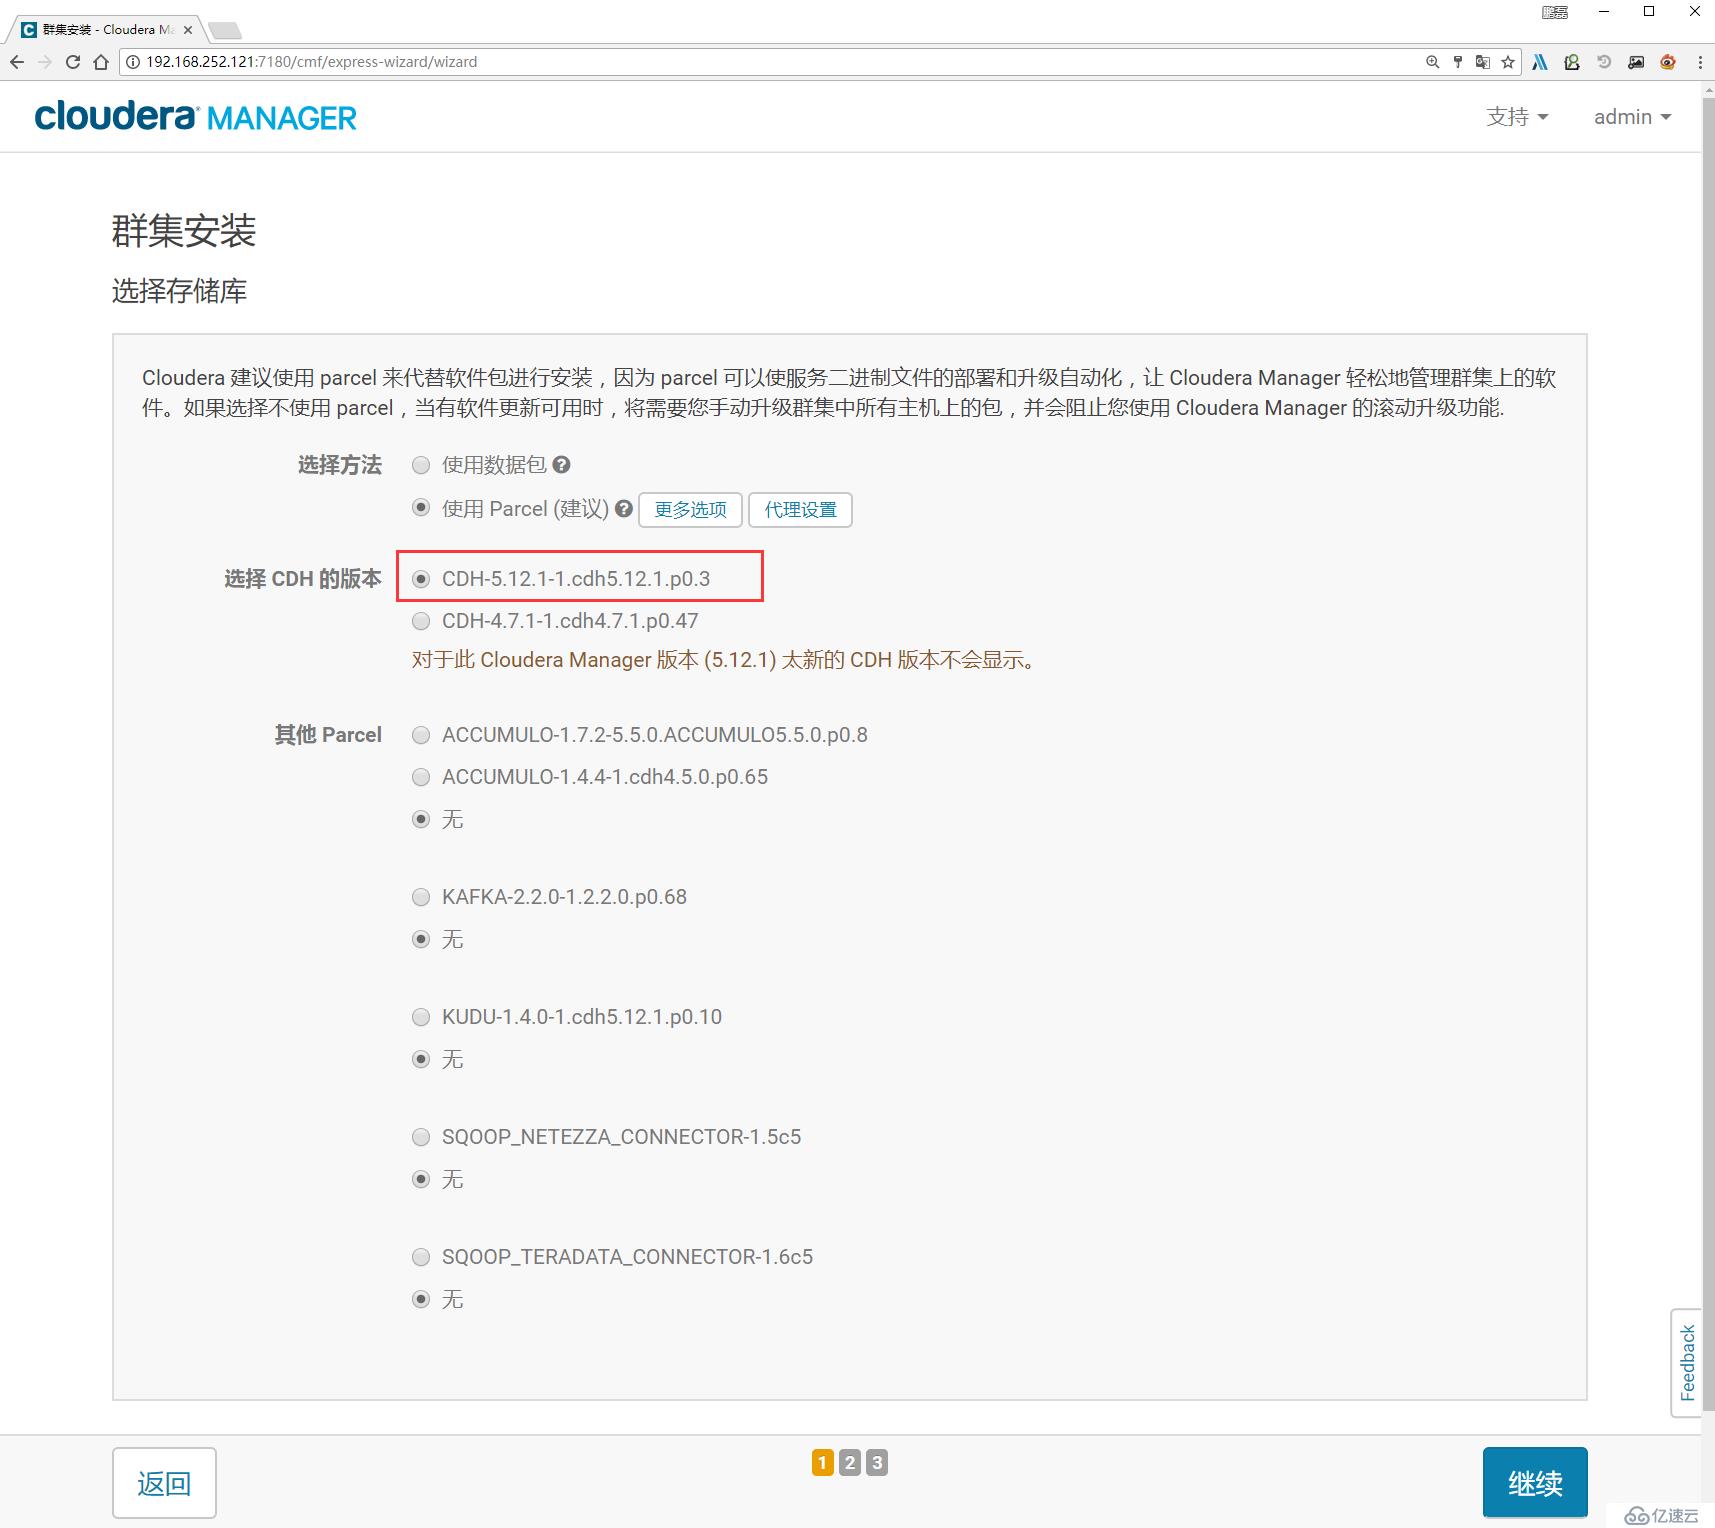Select 无 under the KUDU option
Viewport: 1715px width, 1528px height.
tap(421, 1059)
